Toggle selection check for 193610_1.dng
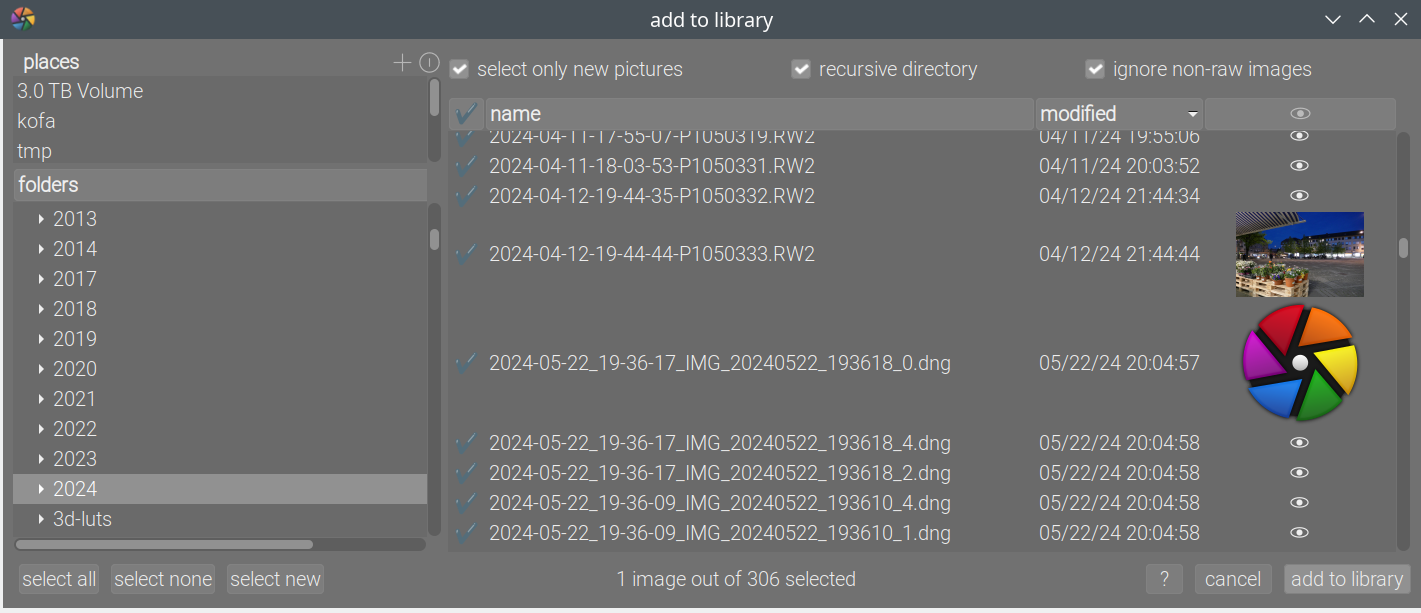The height and width of the screenshot is (613, 1421). [x=465, y=533]
